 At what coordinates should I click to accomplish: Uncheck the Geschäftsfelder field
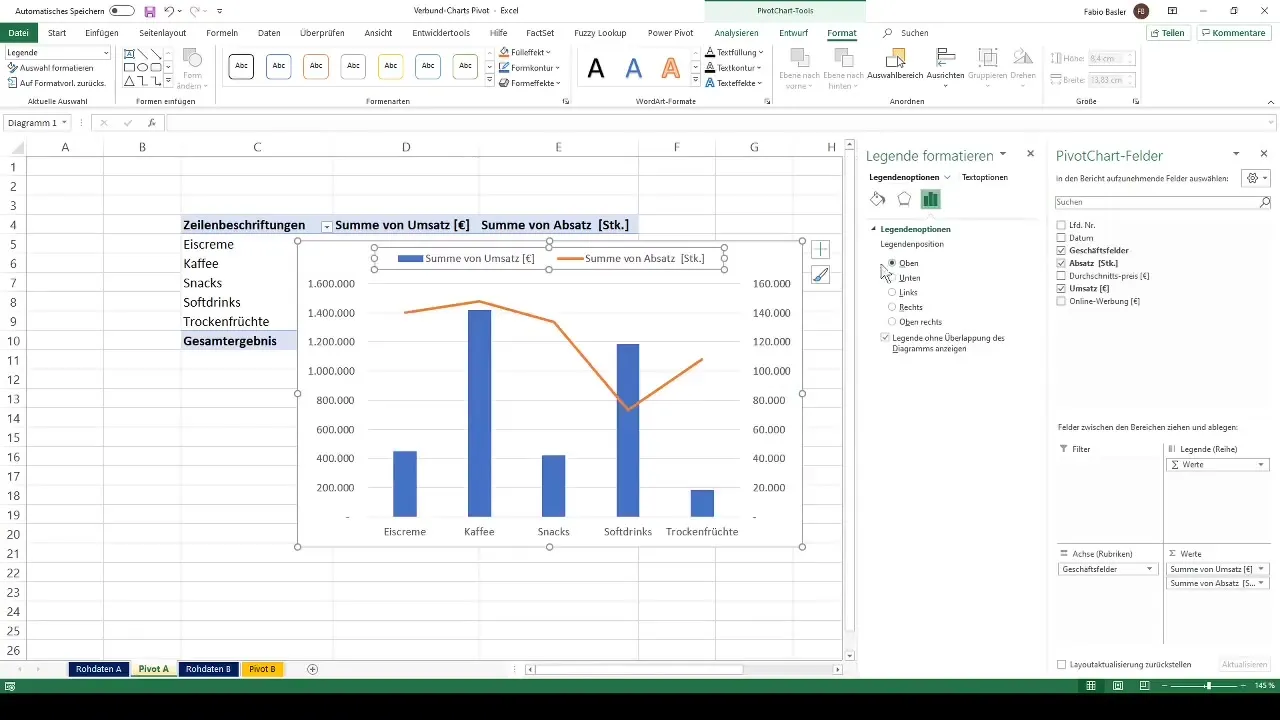coord(1061,250)
